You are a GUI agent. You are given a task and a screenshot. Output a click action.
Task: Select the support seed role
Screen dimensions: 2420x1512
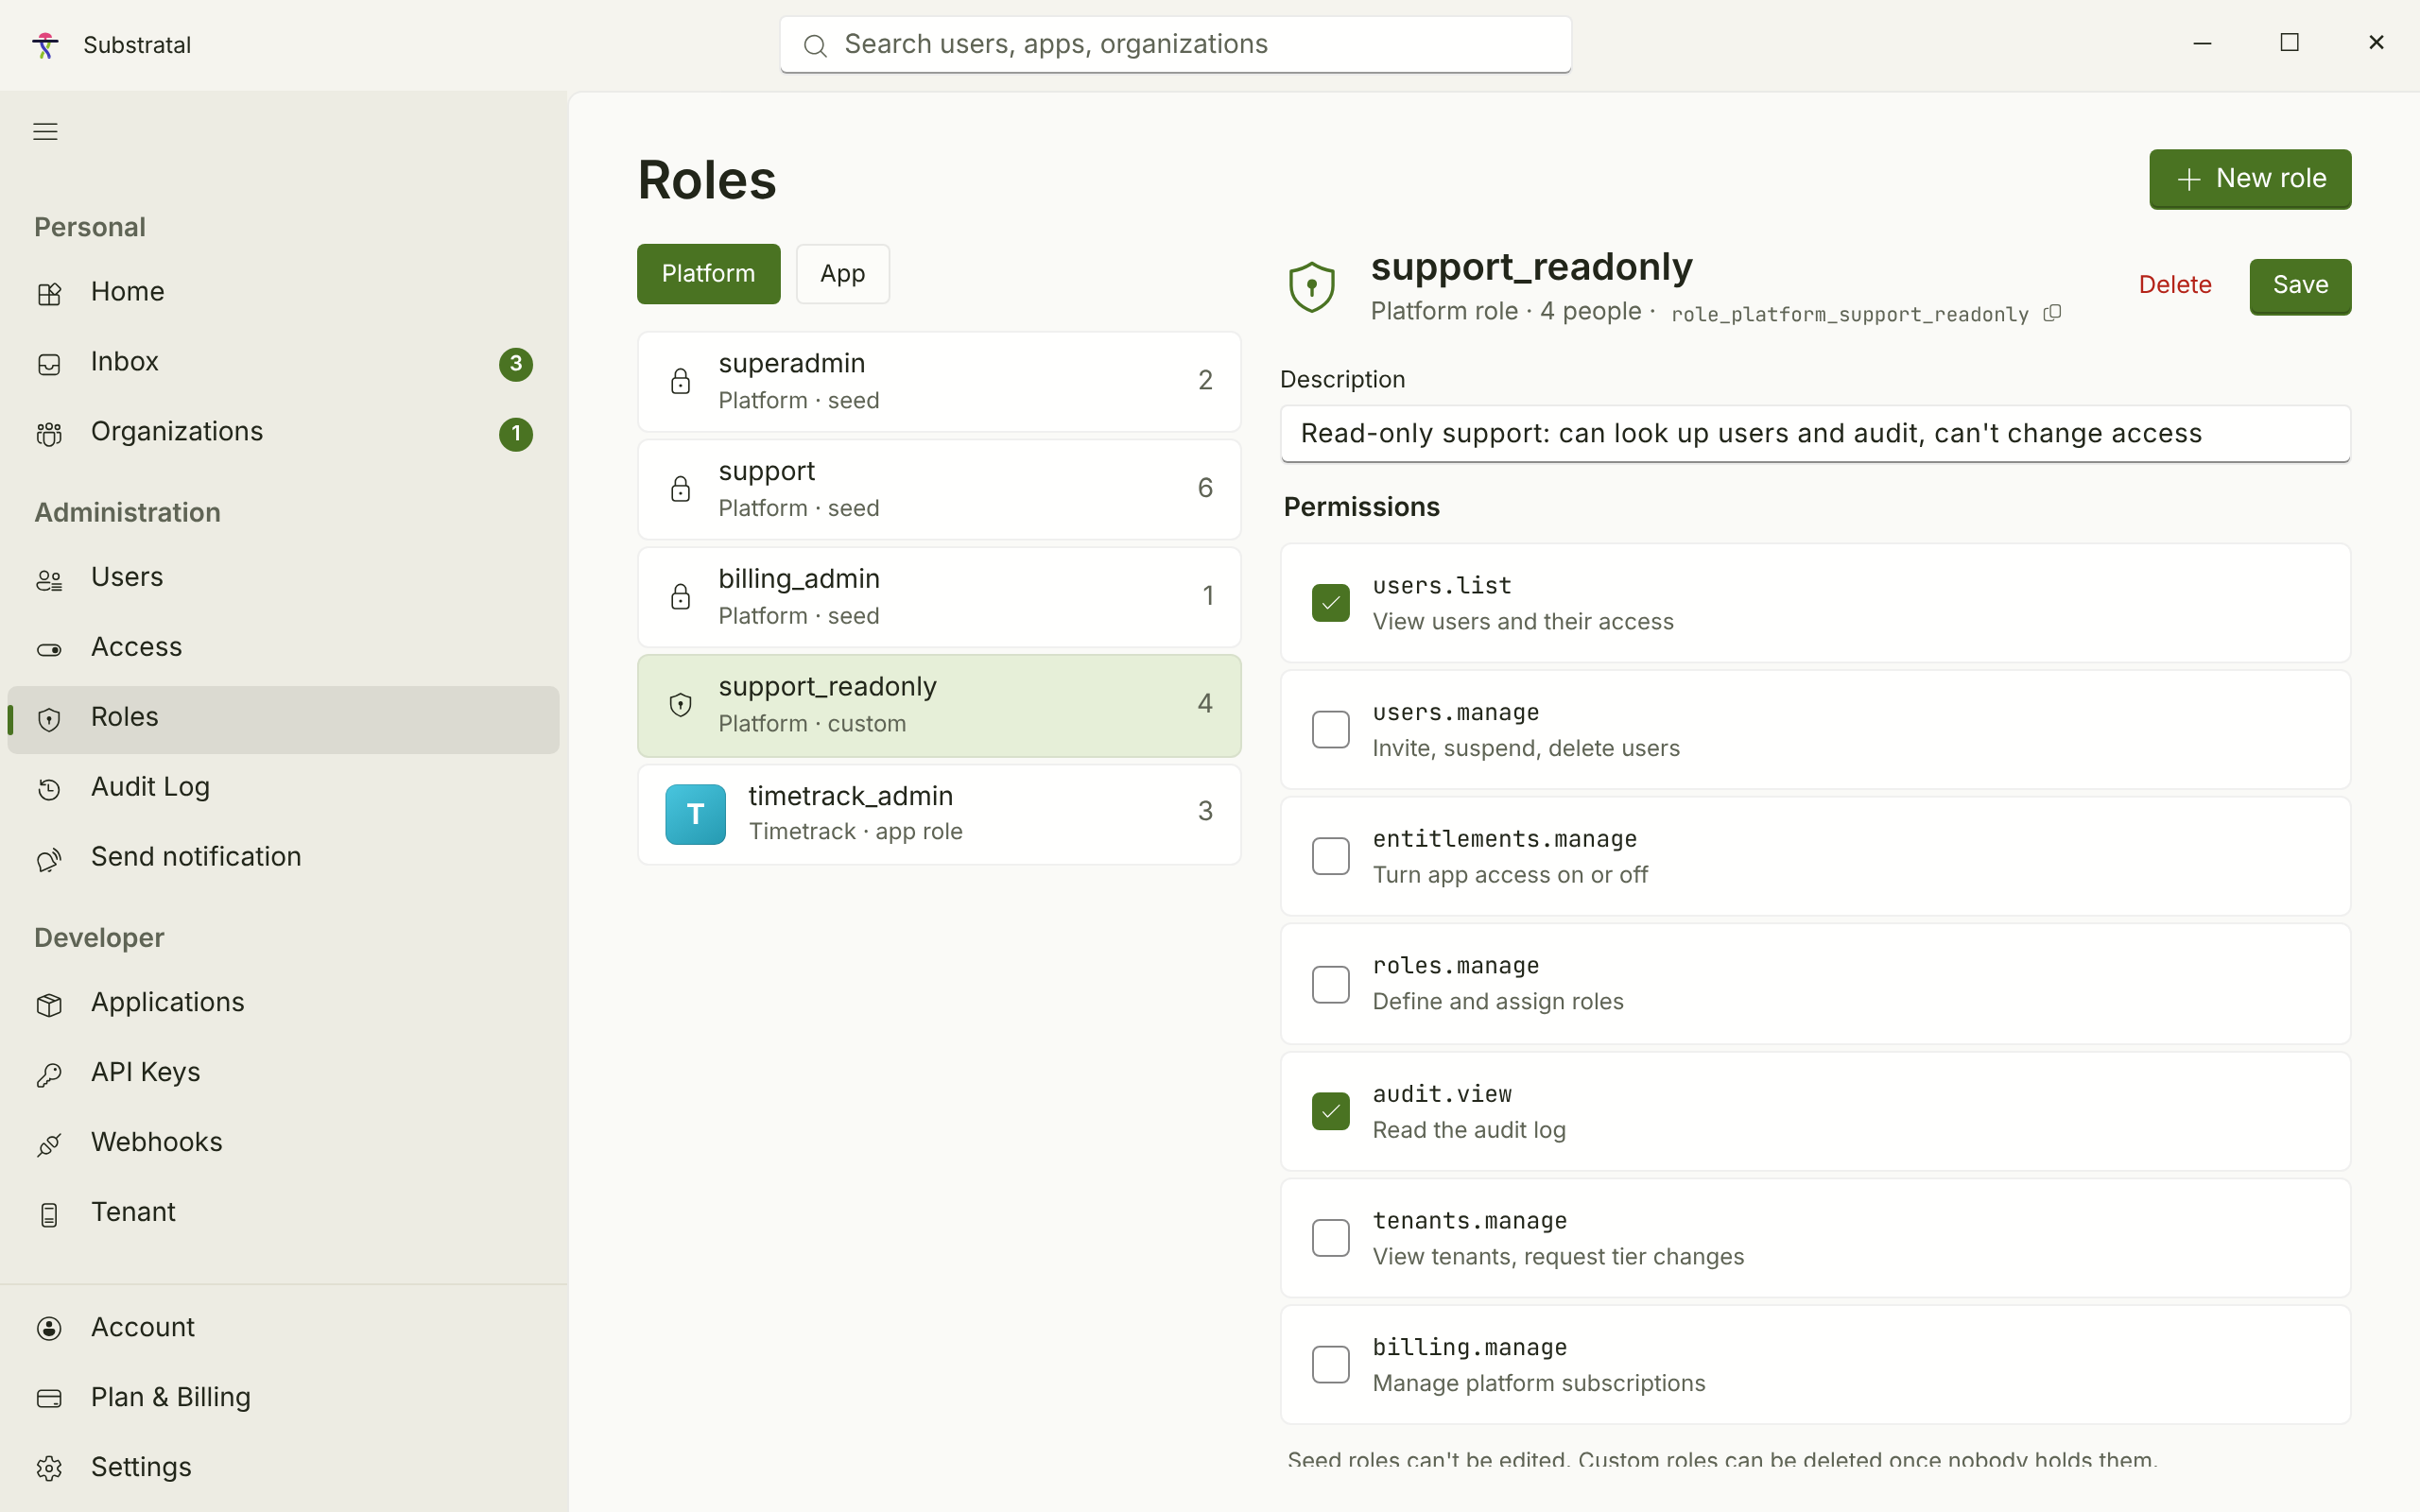point(939,490)
